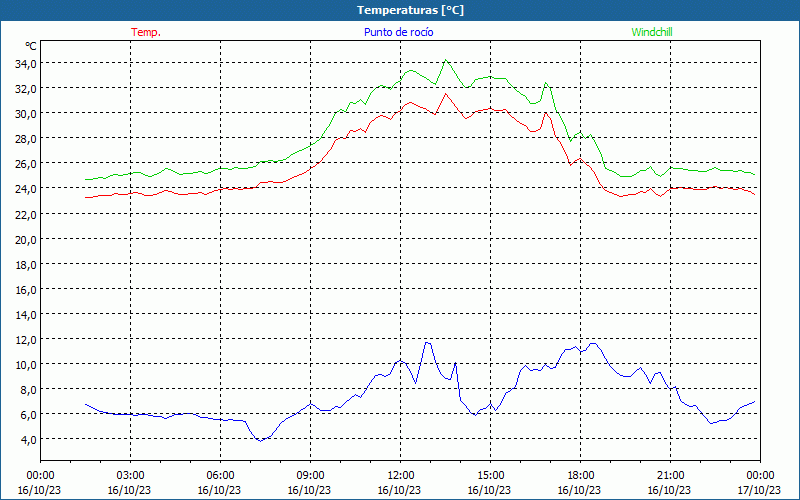Click the "03:00" time label
The width and height of the screenshot is (800, 500).
[x=130, y=476]
